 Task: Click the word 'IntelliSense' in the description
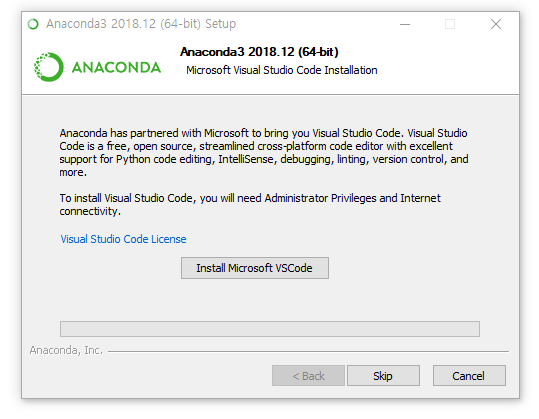pyautogui.click(x=248, y=159)
